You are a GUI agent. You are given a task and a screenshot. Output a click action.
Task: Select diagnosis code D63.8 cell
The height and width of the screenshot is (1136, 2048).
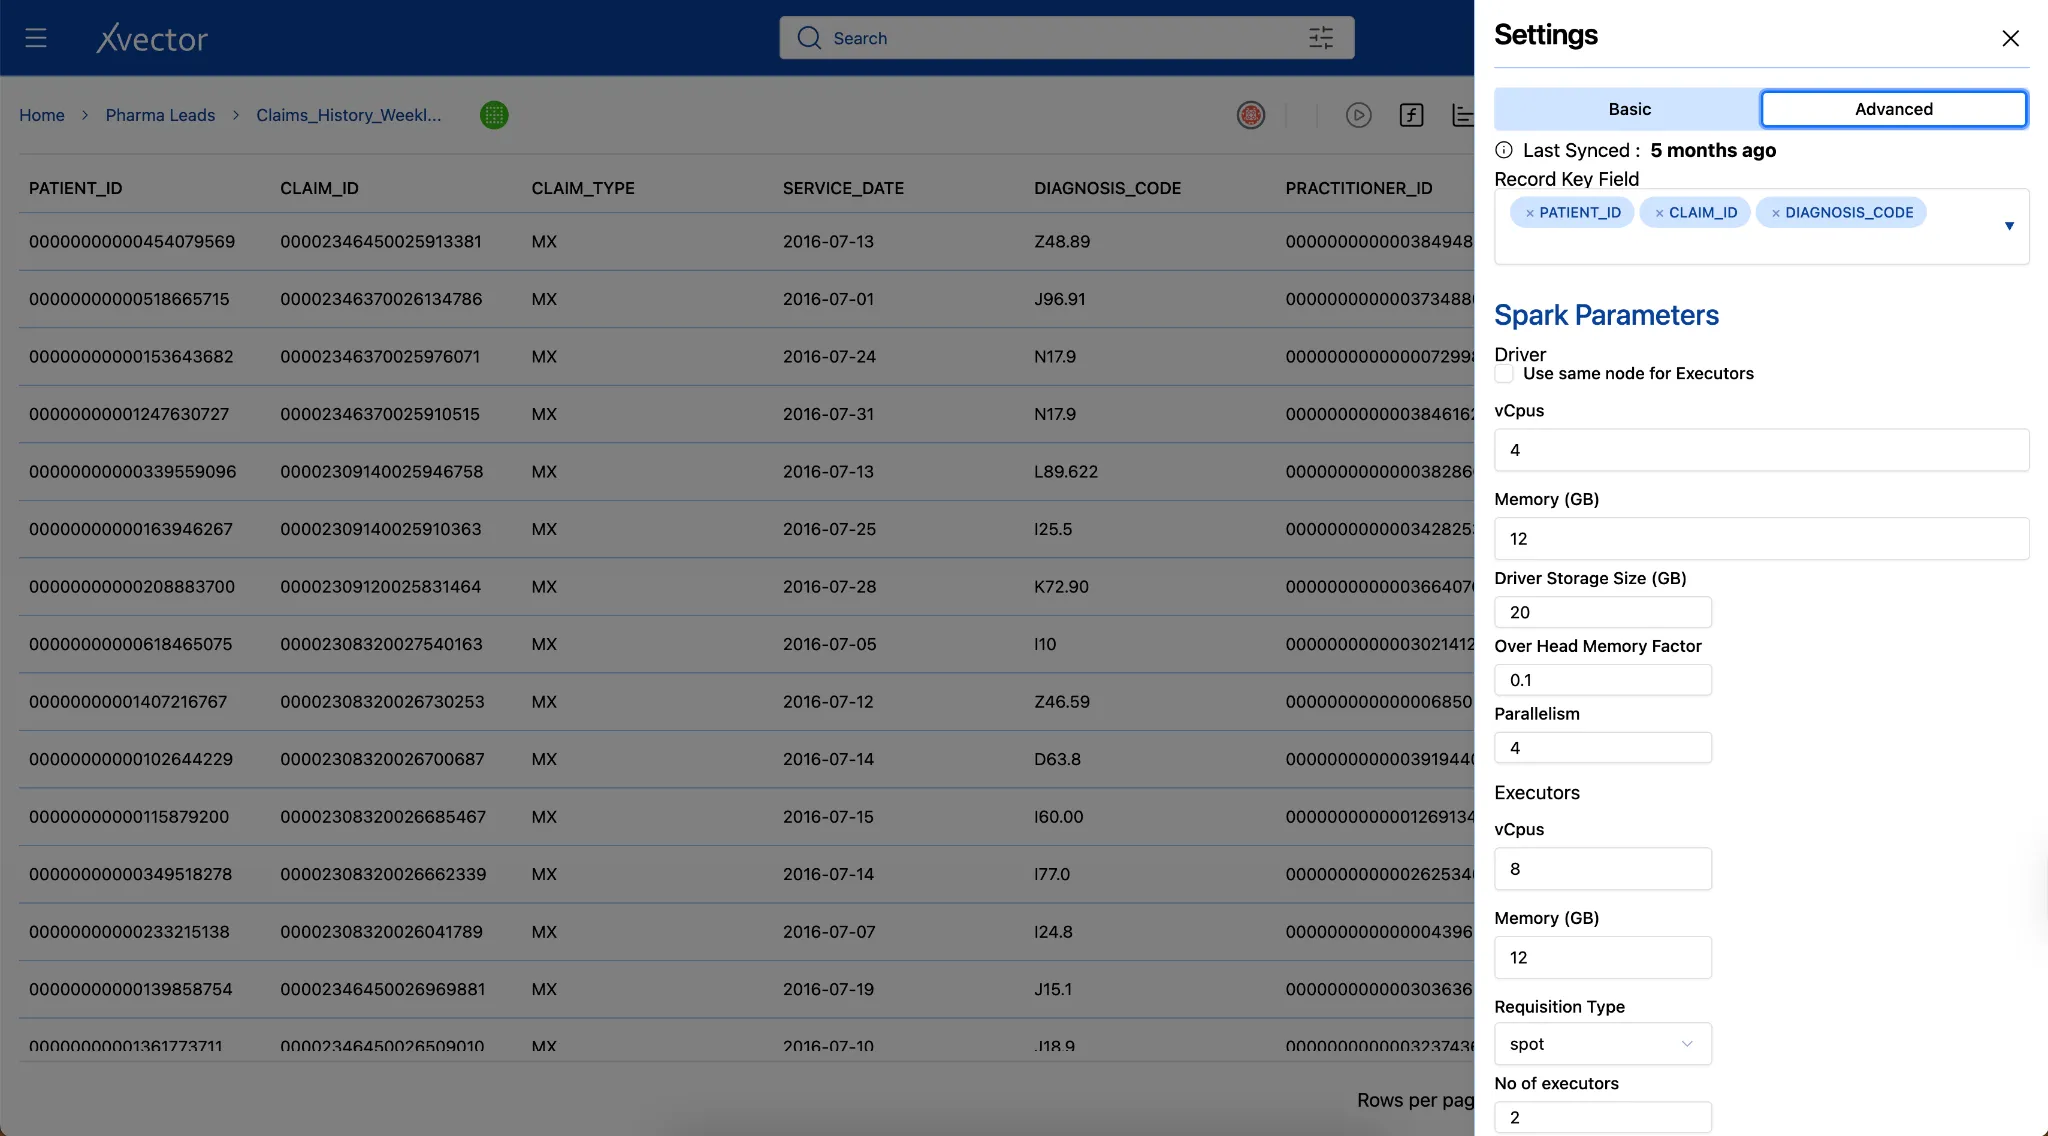1057,759
